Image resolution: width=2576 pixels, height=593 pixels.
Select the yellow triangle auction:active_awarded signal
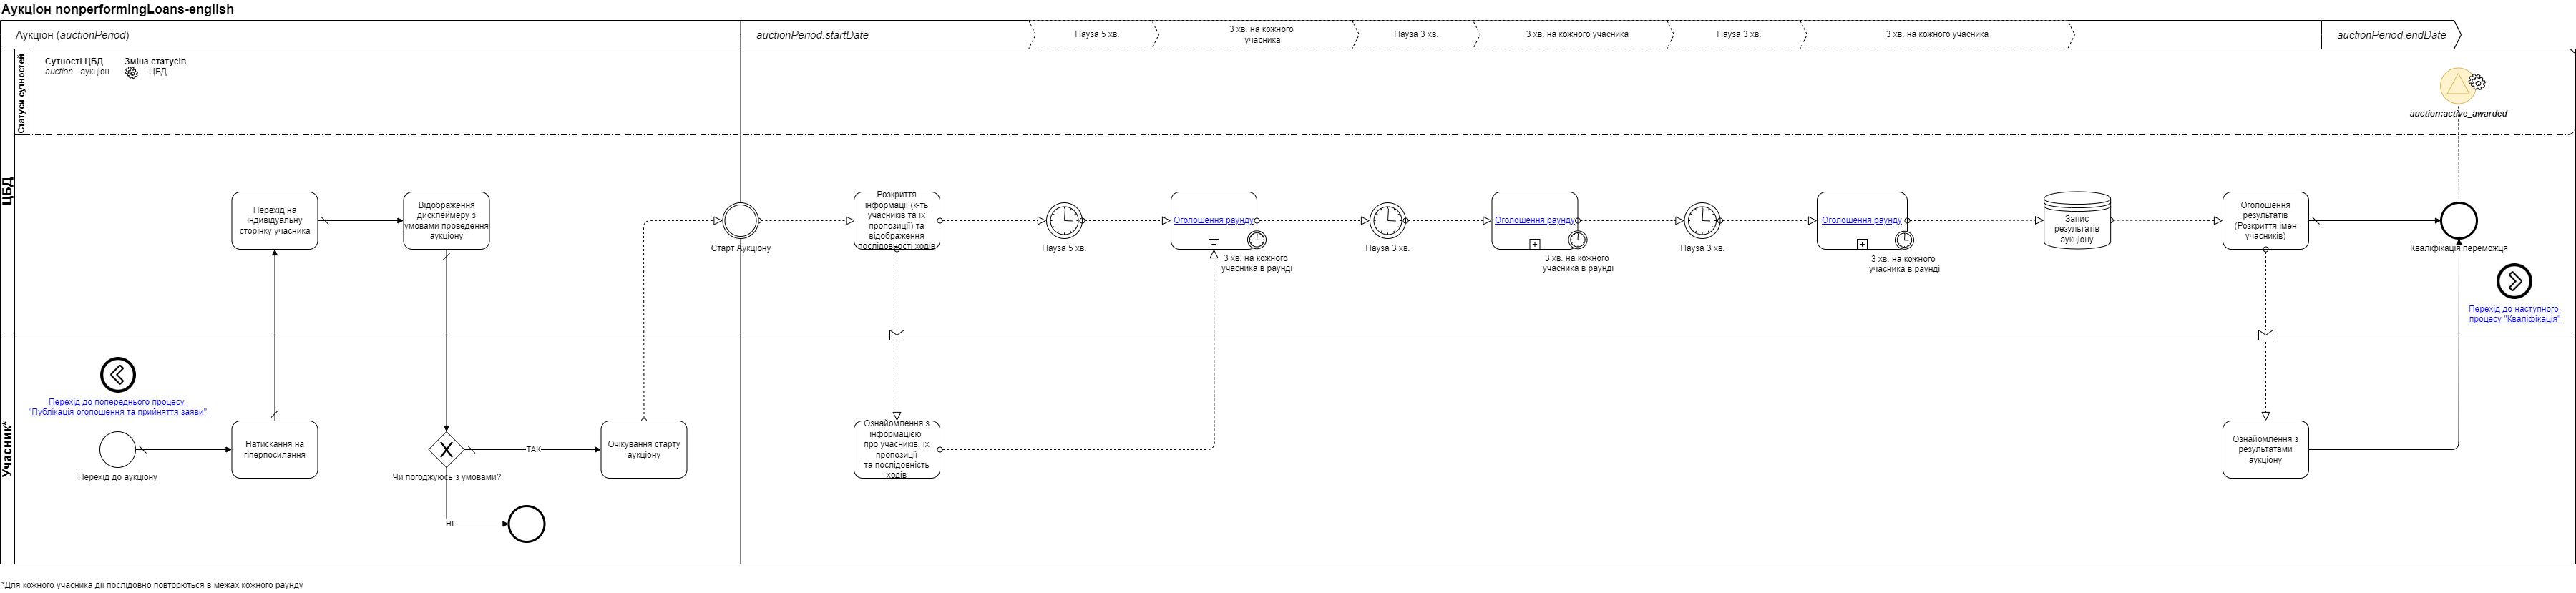pos(2458,86)
